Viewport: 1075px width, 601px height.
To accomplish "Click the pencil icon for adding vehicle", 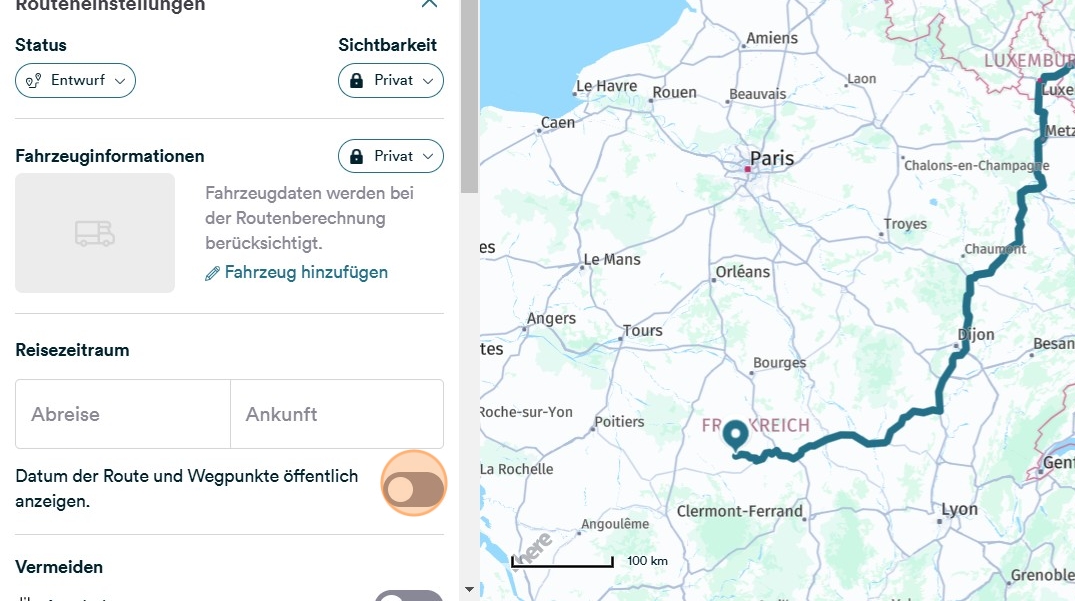I will (x=212, y=273).
